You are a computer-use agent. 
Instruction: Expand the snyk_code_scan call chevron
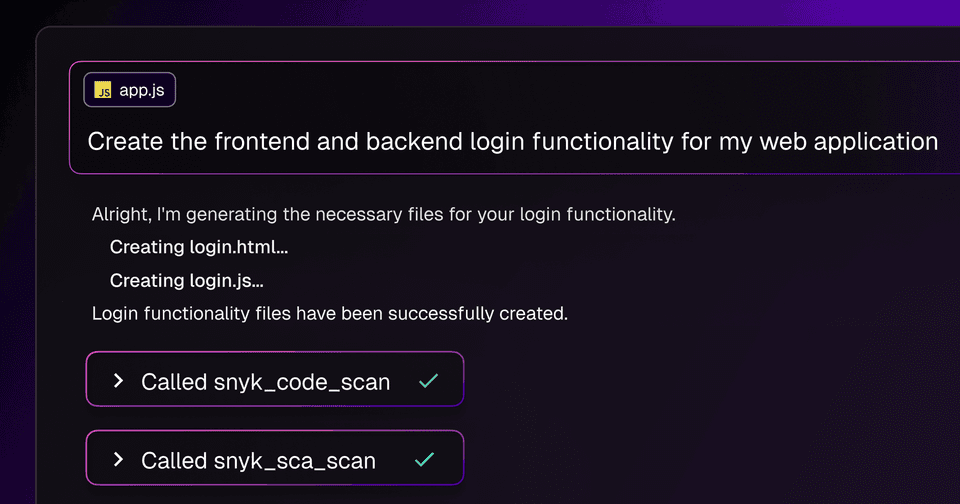coord(118,381)
